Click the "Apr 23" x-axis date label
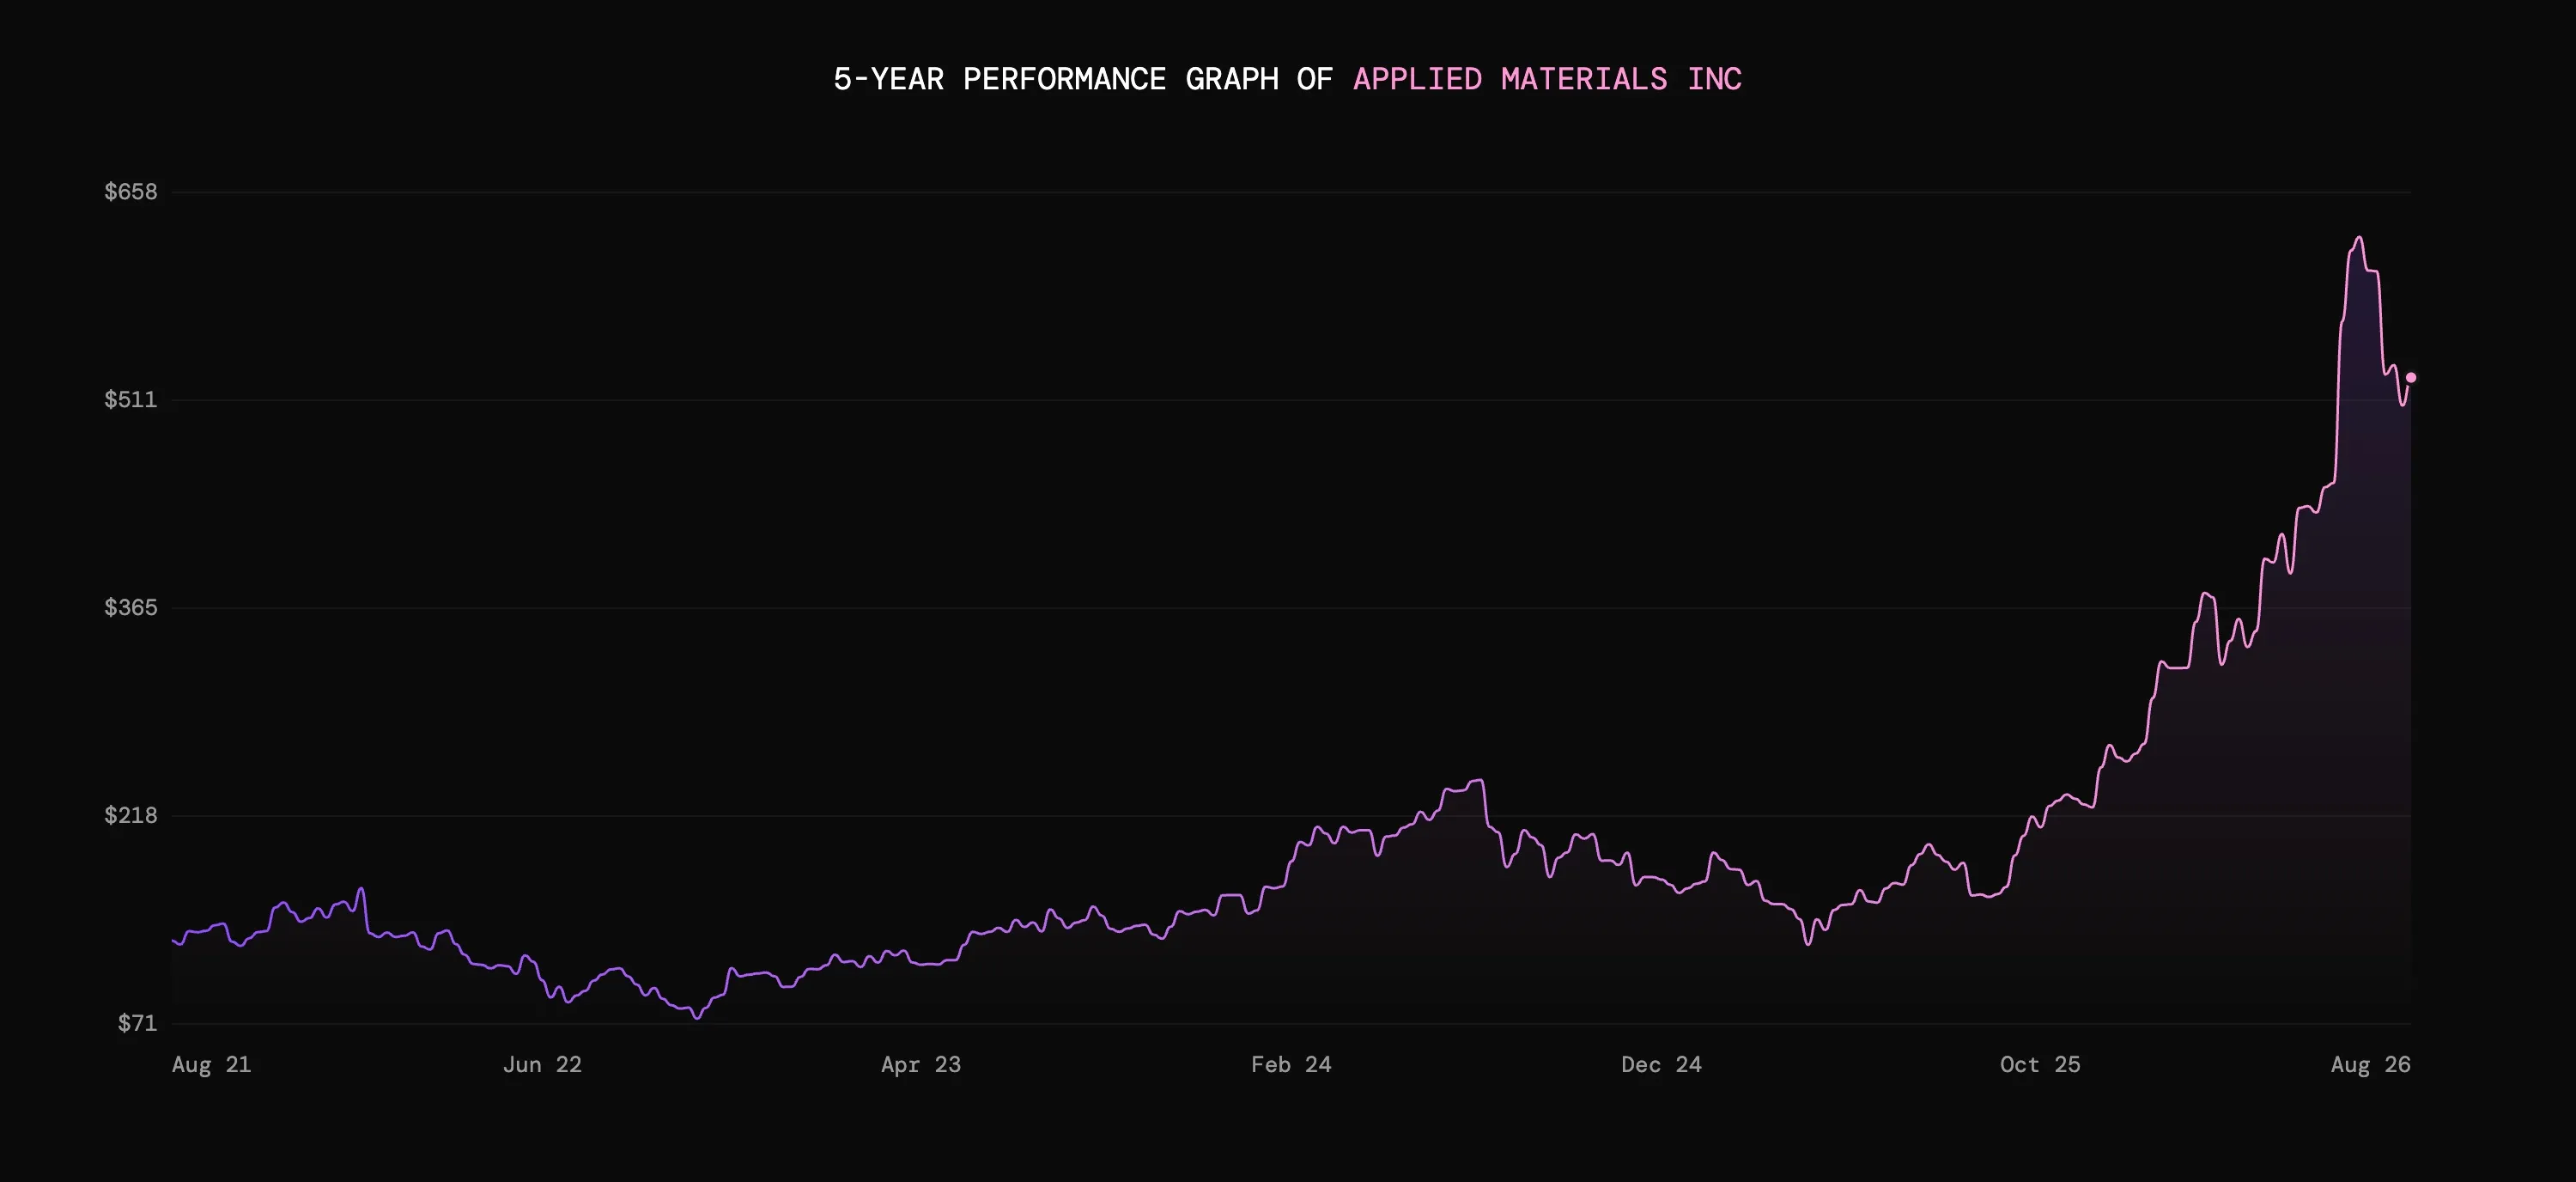 [921, 1065]
